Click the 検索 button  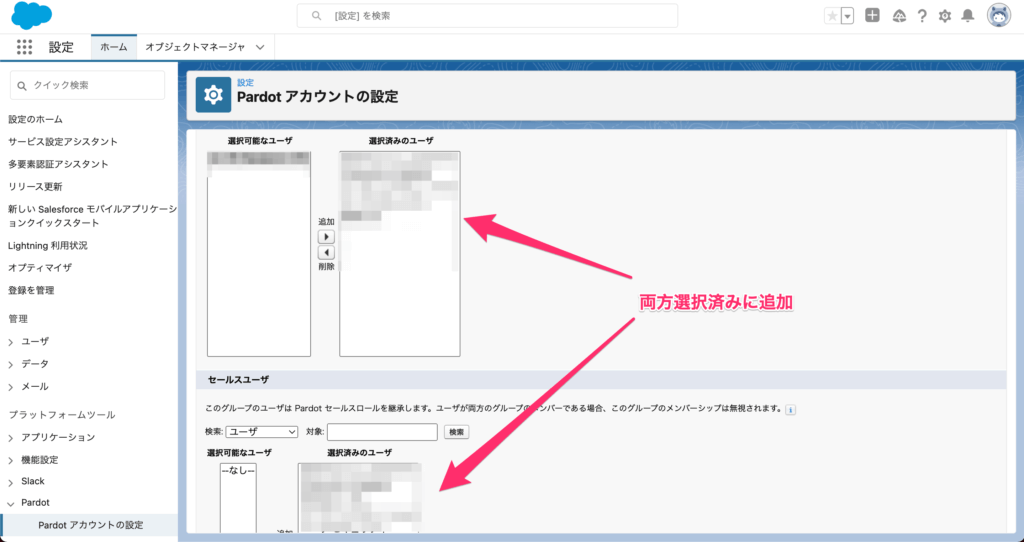point(456,432)
